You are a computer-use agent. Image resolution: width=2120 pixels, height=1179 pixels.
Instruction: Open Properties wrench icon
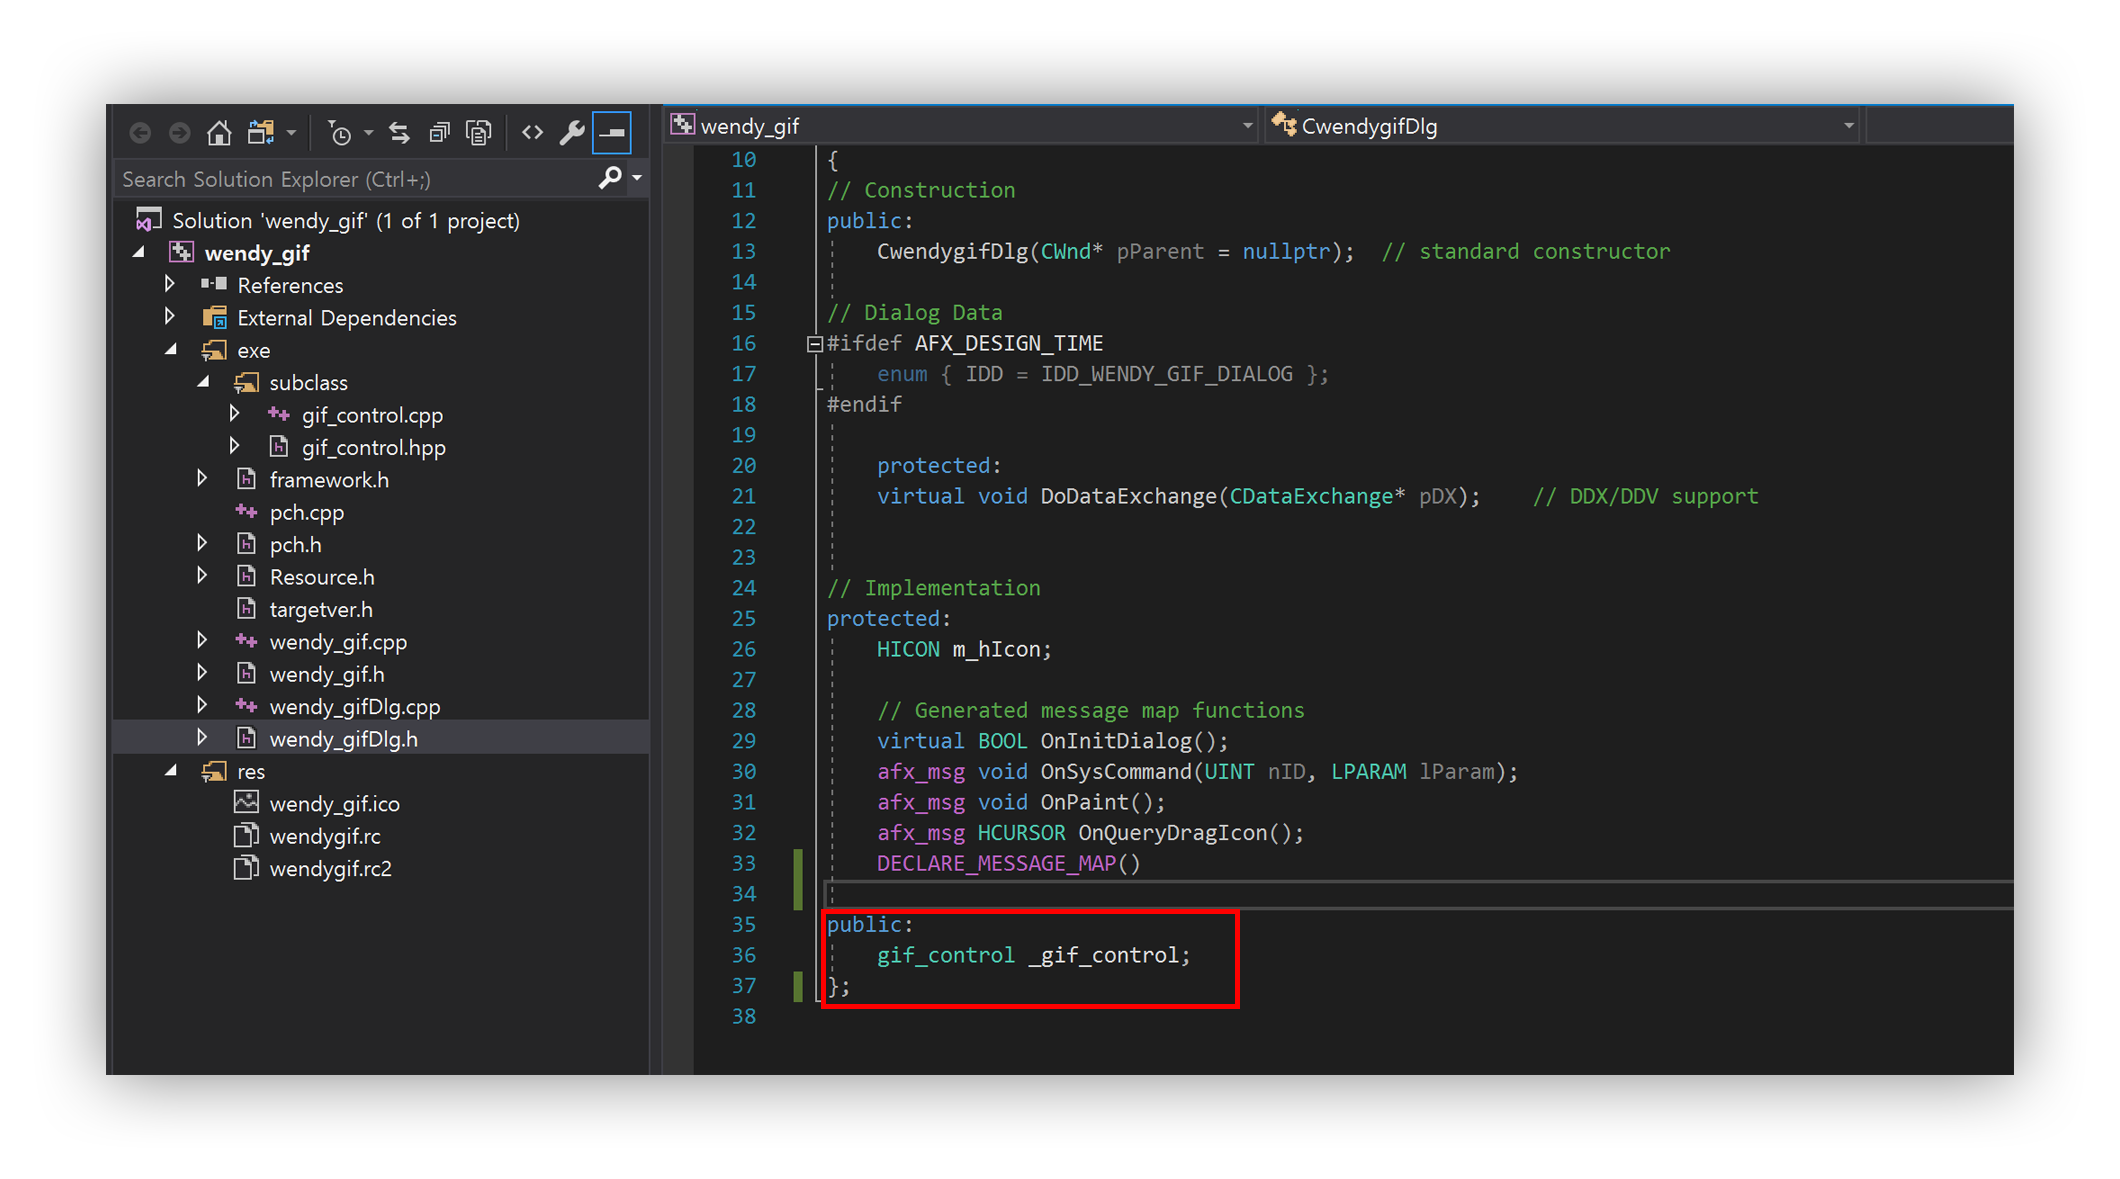(x=572, y=132)
